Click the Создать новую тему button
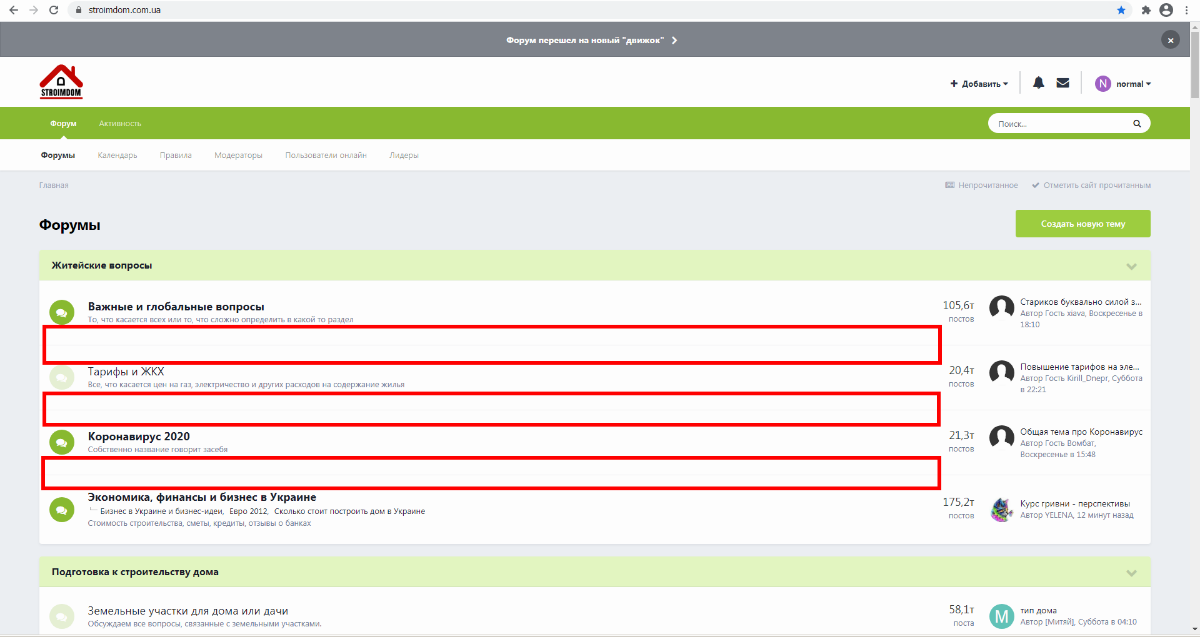This screenshot has width=1200, height=637. coord(1083,224)
